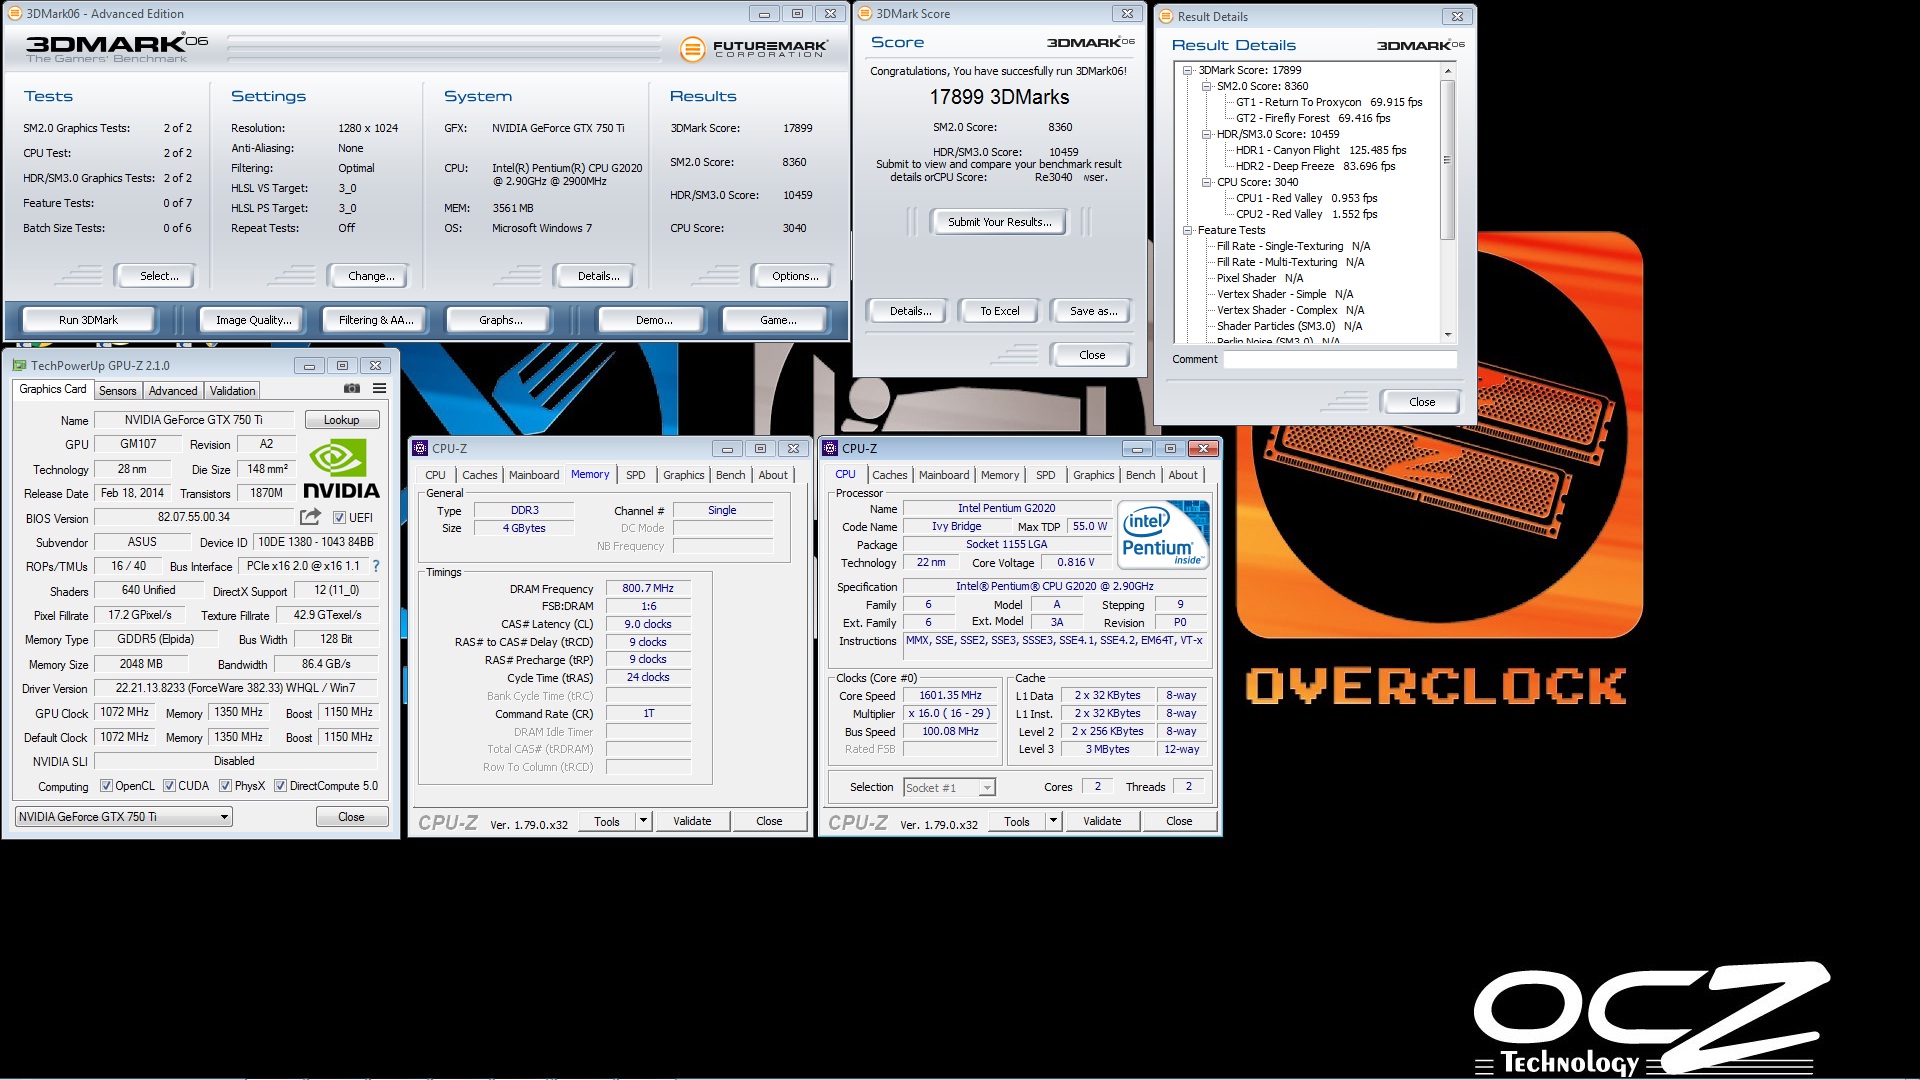
Task: Collapse the Feature Tests tree node
Action: [1187, 230]
